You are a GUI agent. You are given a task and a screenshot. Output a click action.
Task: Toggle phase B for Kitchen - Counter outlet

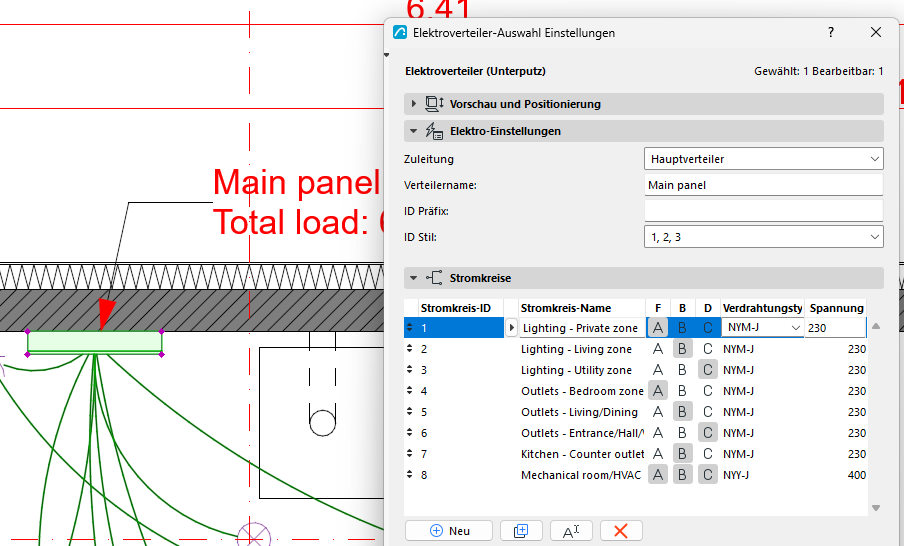(683, 454)
